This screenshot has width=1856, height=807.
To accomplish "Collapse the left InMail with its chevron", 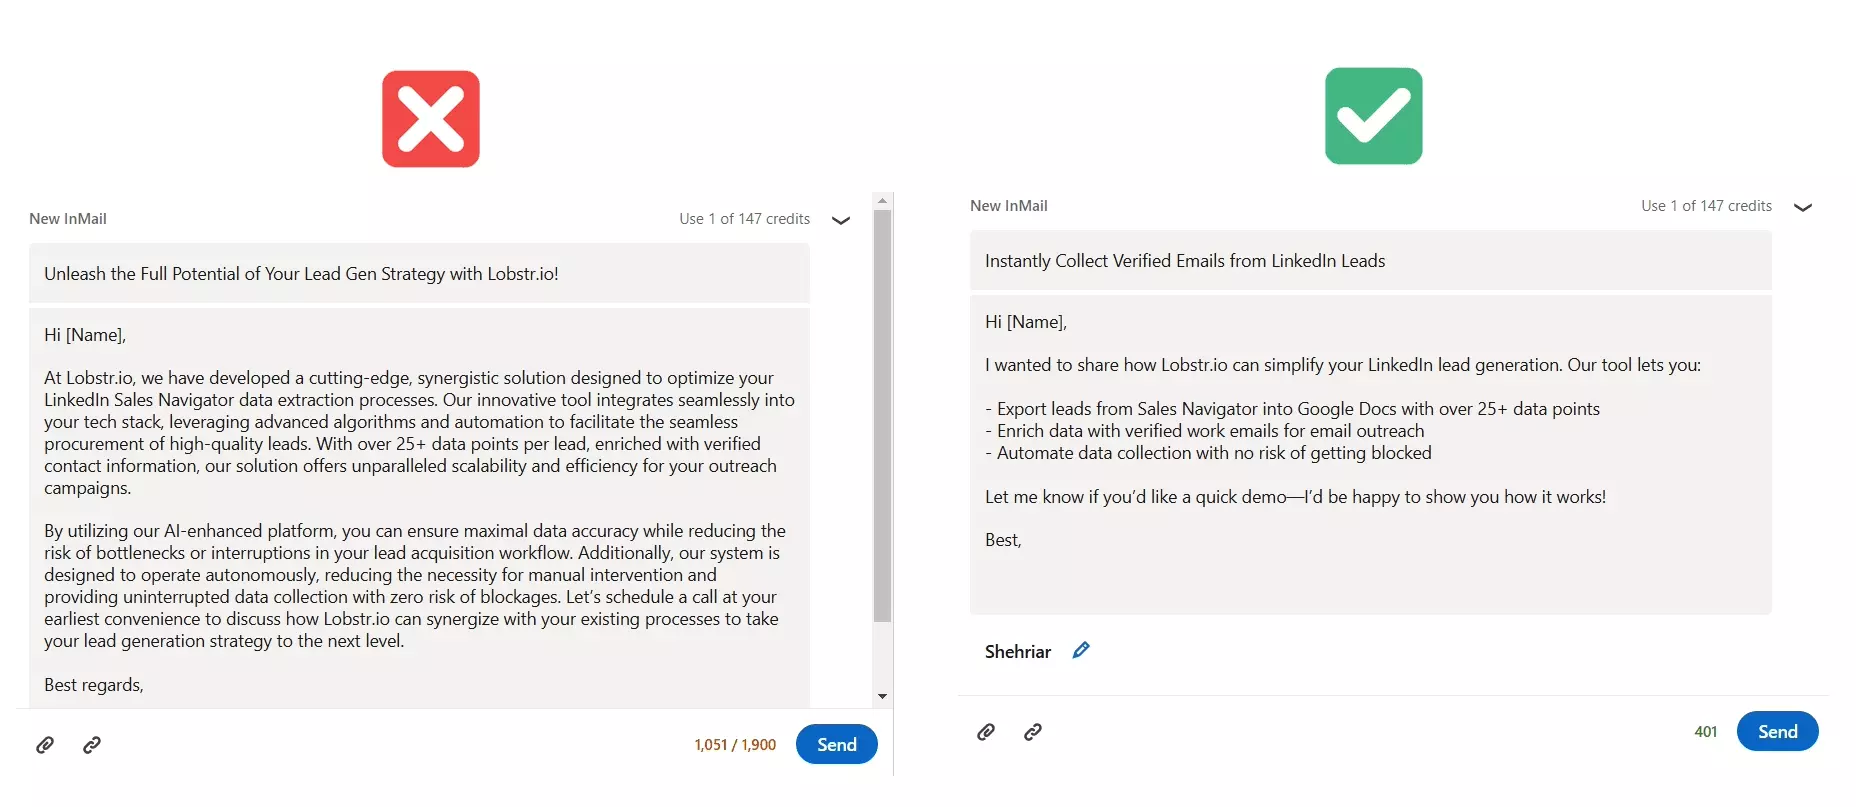I will tap(841, 220).
